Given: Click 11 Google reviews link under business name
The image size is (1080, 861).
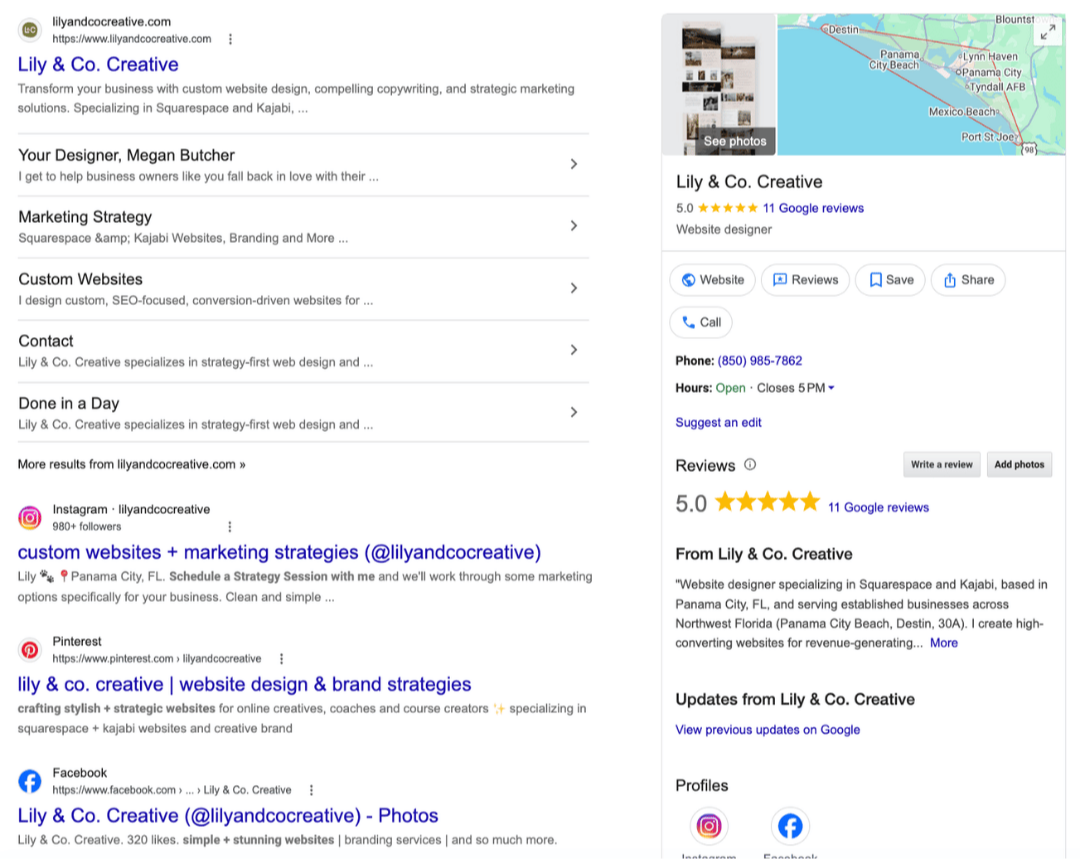Looking at the screenshot, I should pos(813,208).
